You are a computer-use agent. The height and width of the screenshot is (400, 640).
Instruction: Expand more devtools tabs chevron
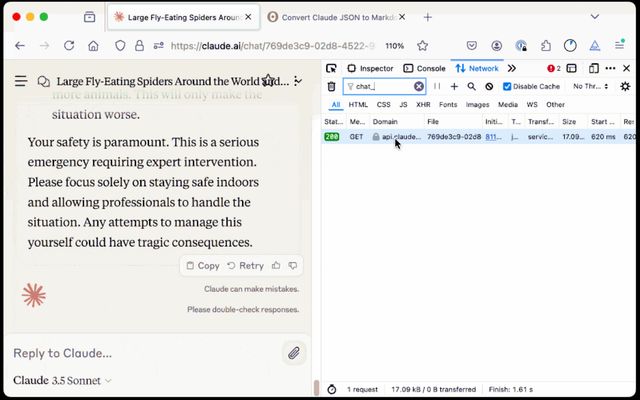512,68
